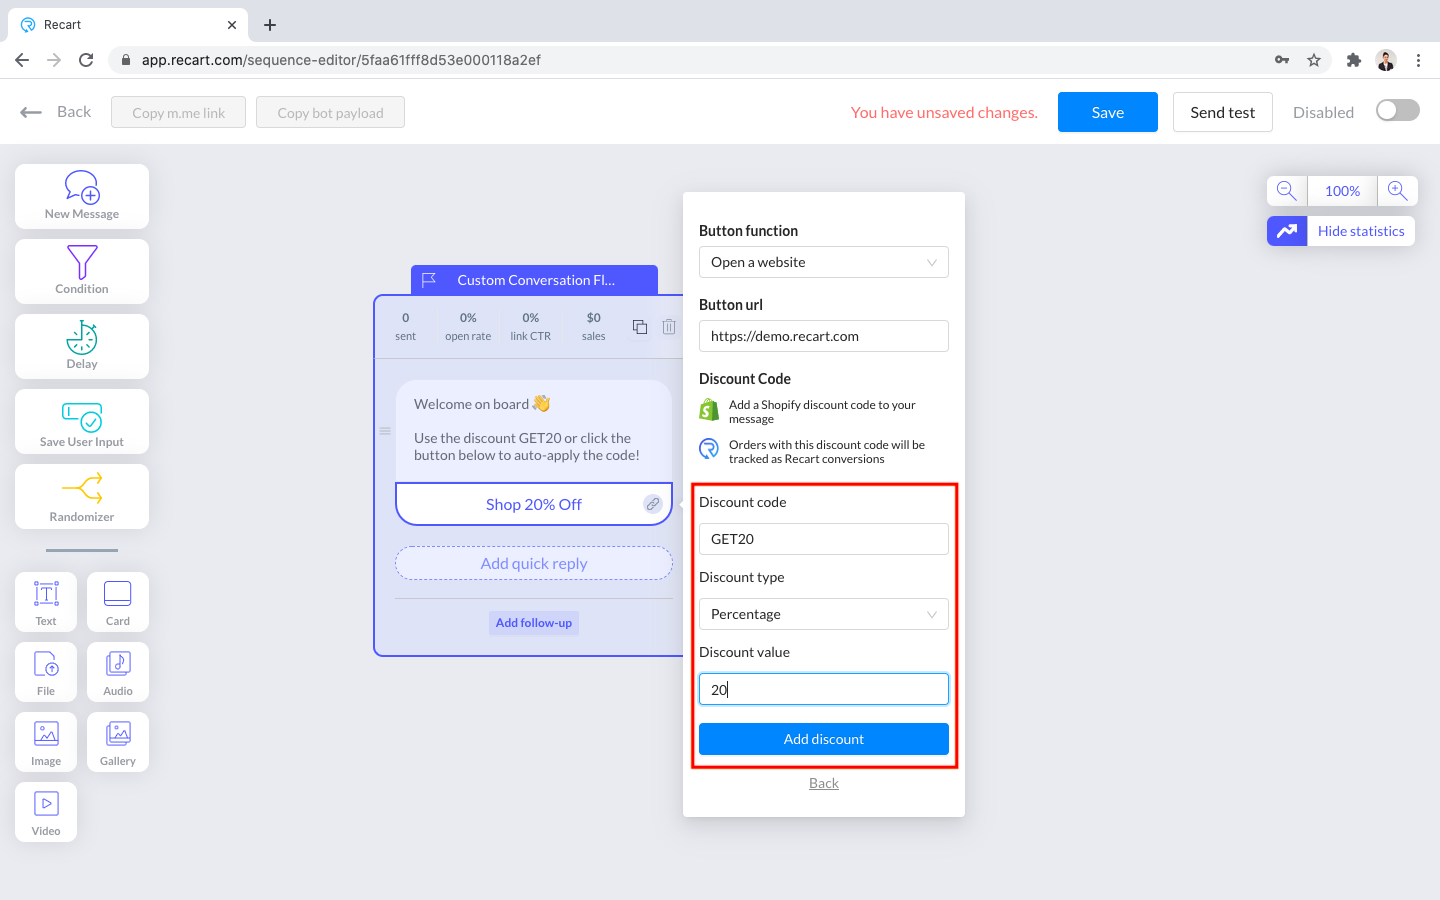Click the Back link under Add discount
The height and width of the screenshot is (900, 1440).
coord(824,783)
